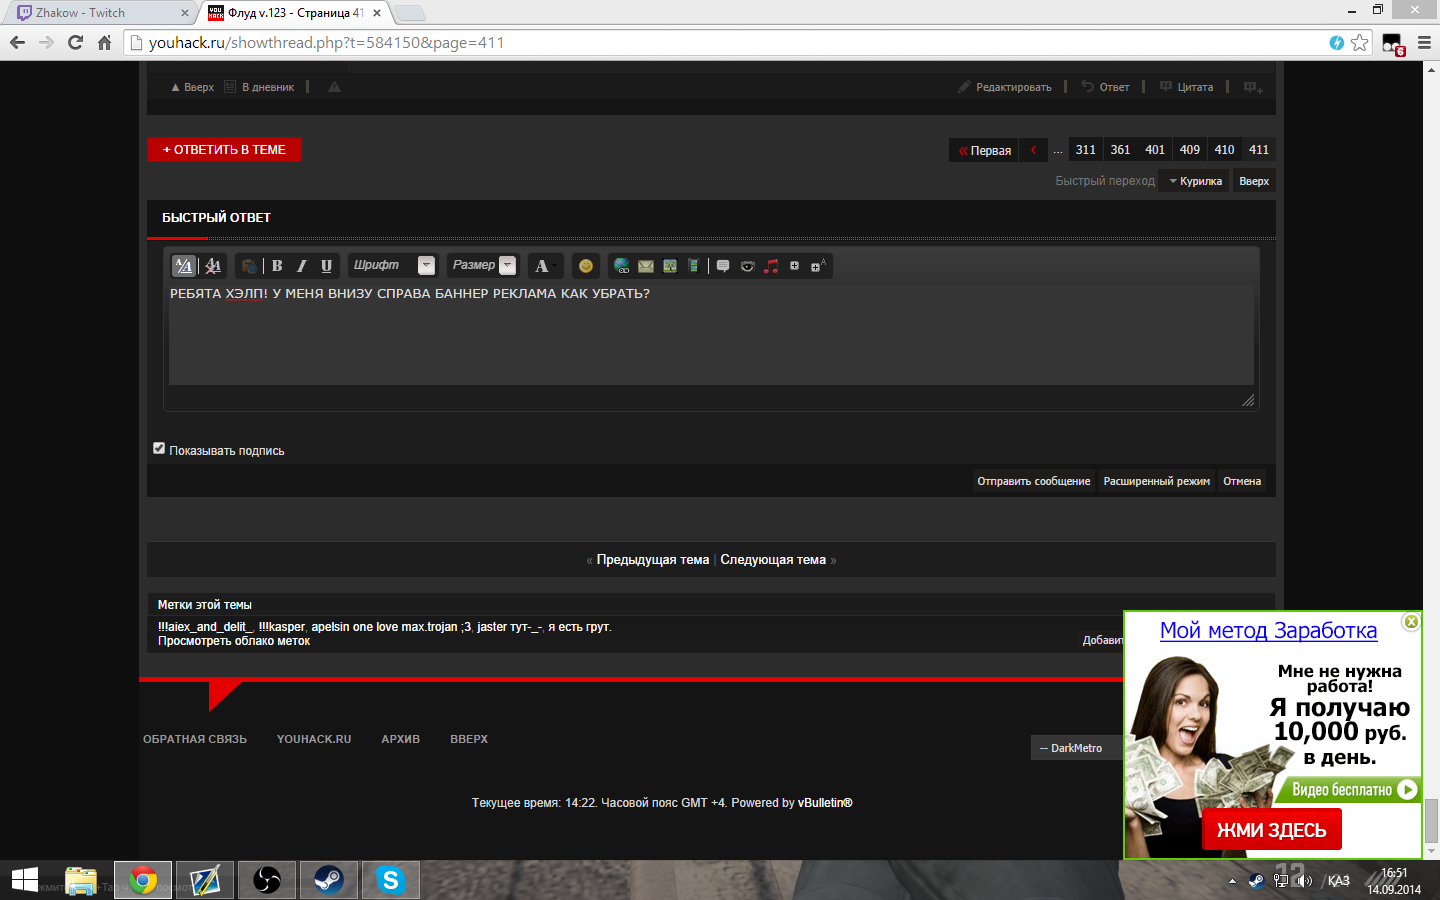Wrap text in quote bubble icon
This screenshot has width=1440, height=900.
pos(723,266)
